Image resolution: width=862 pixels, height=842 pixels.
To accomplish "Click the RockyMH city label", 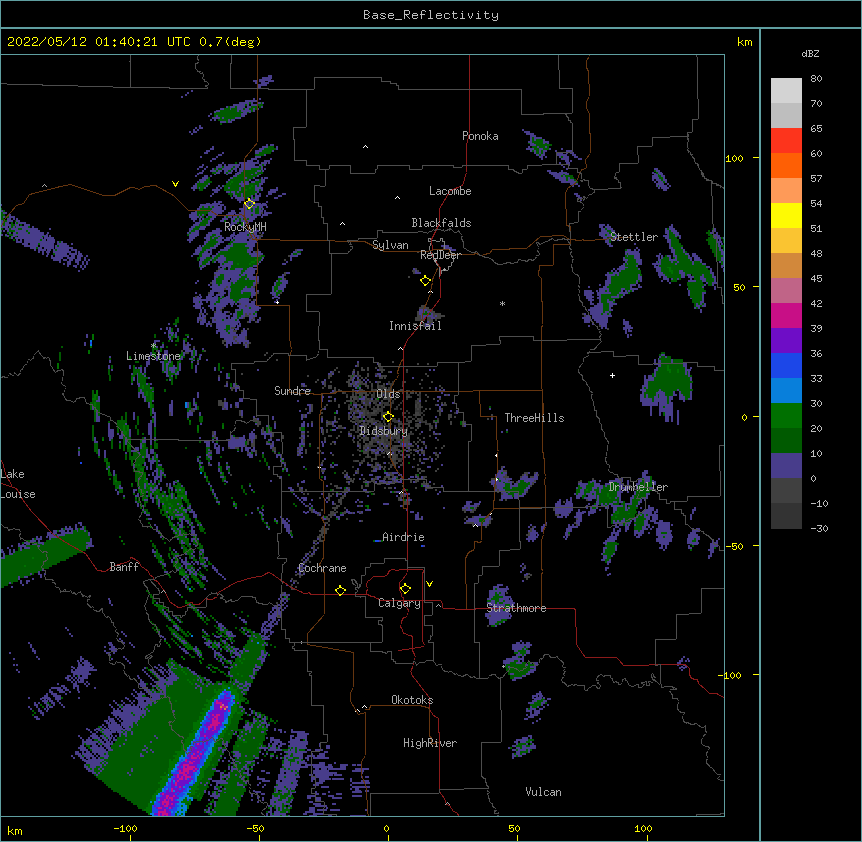I will click(x=245, y=227).
